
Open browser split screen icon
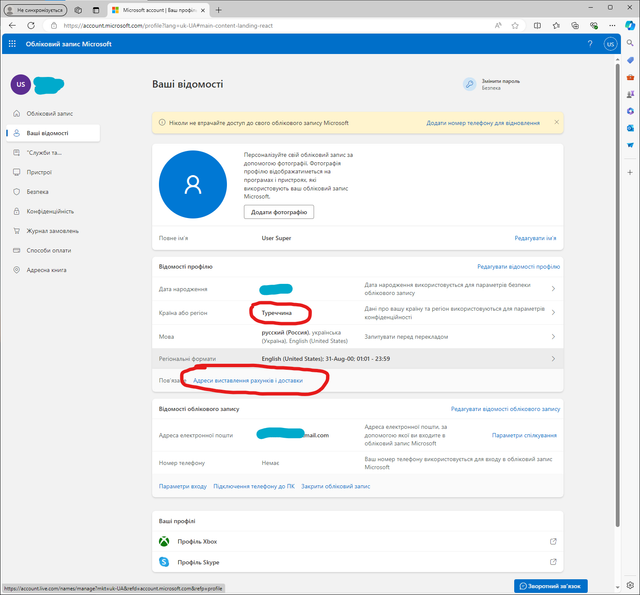click(537, 25)
